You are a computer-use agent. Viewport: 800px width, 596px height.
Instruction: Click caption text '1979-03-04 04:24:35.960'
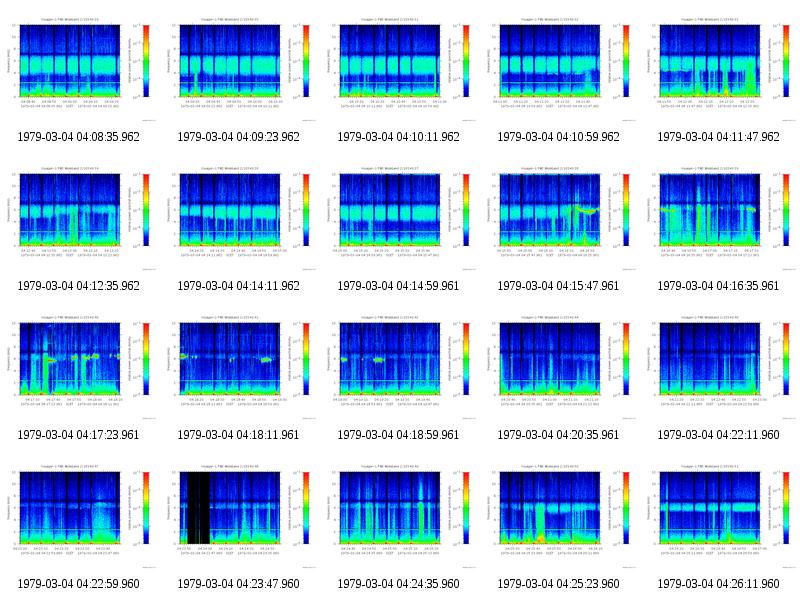pos(398,584)
